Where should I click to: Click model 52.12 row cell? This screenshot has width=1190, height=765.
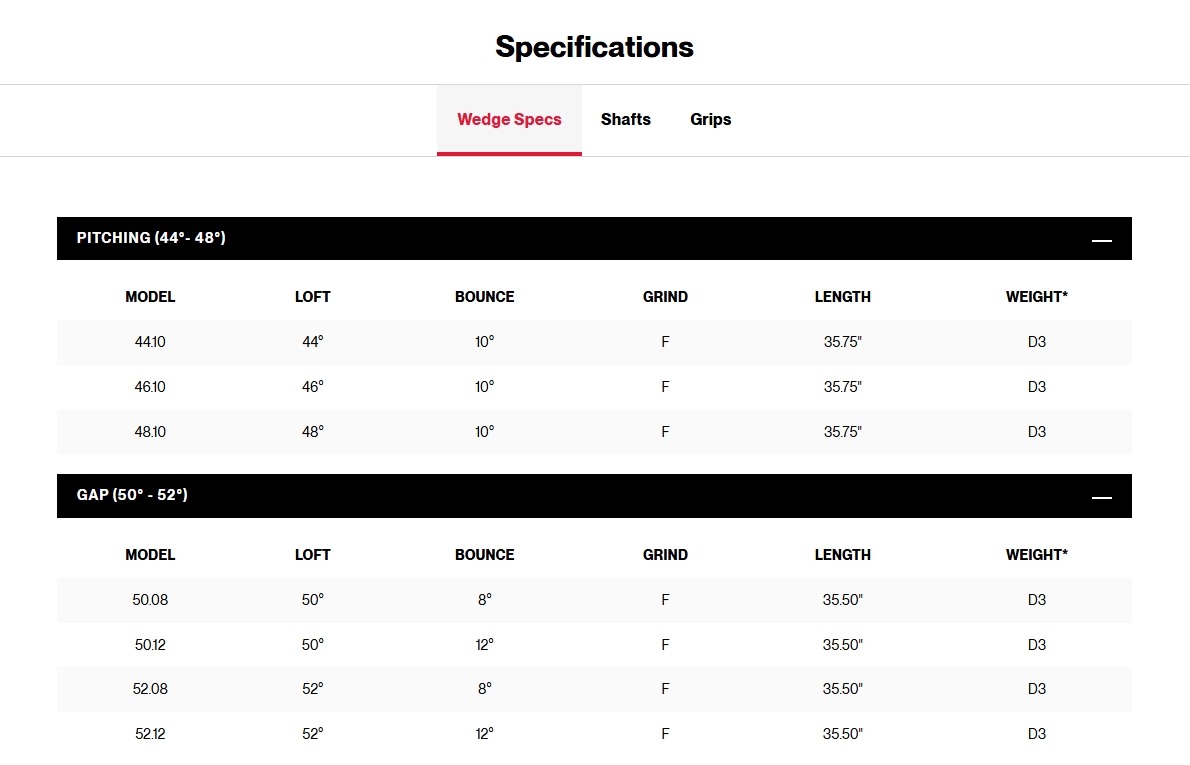[150, 734]
